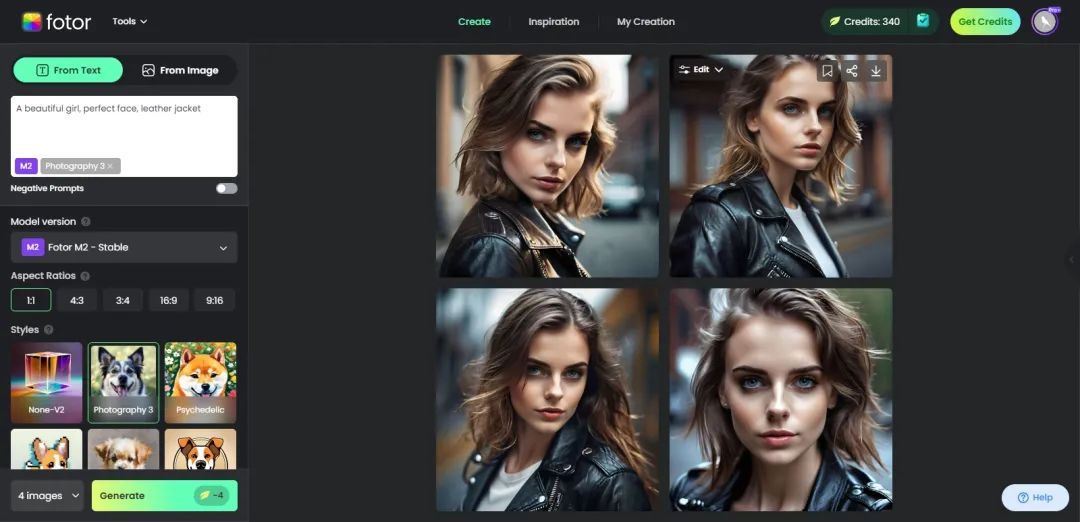The height and width of the screenshot is (522, 1080).
Task: Go to the My Creation tab
Action: tap(645, 22)
